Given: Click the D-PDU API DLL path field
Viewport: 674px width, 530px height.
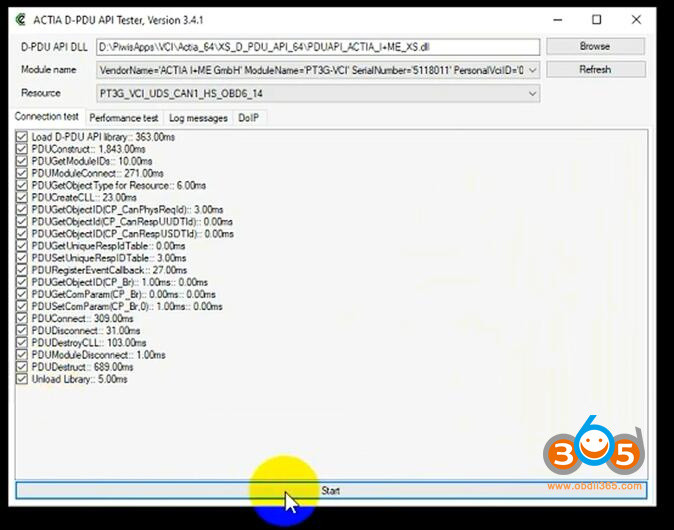Looking at the screenshot, I should pyautogui.click(x=318, y=47).
